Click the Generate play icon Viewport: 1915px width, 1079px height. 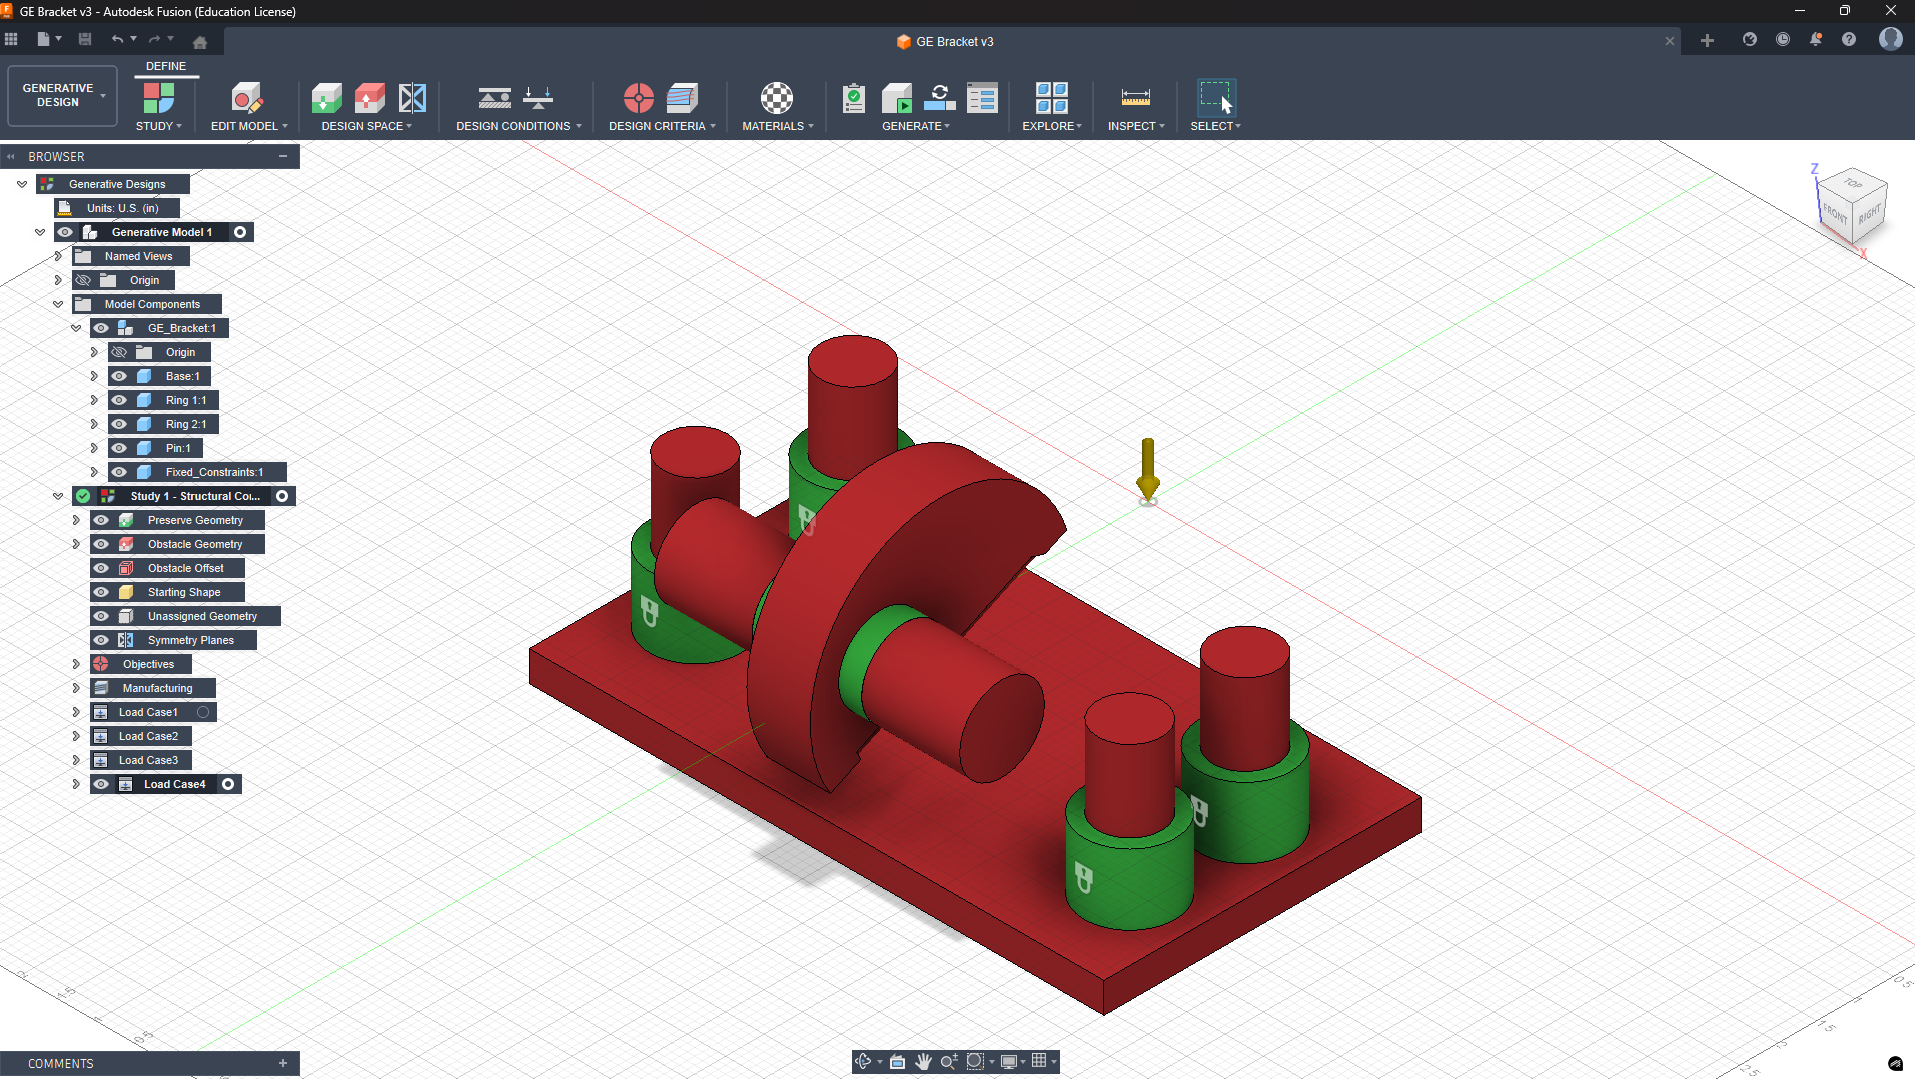pyautogui.click(x=897, y=98)
